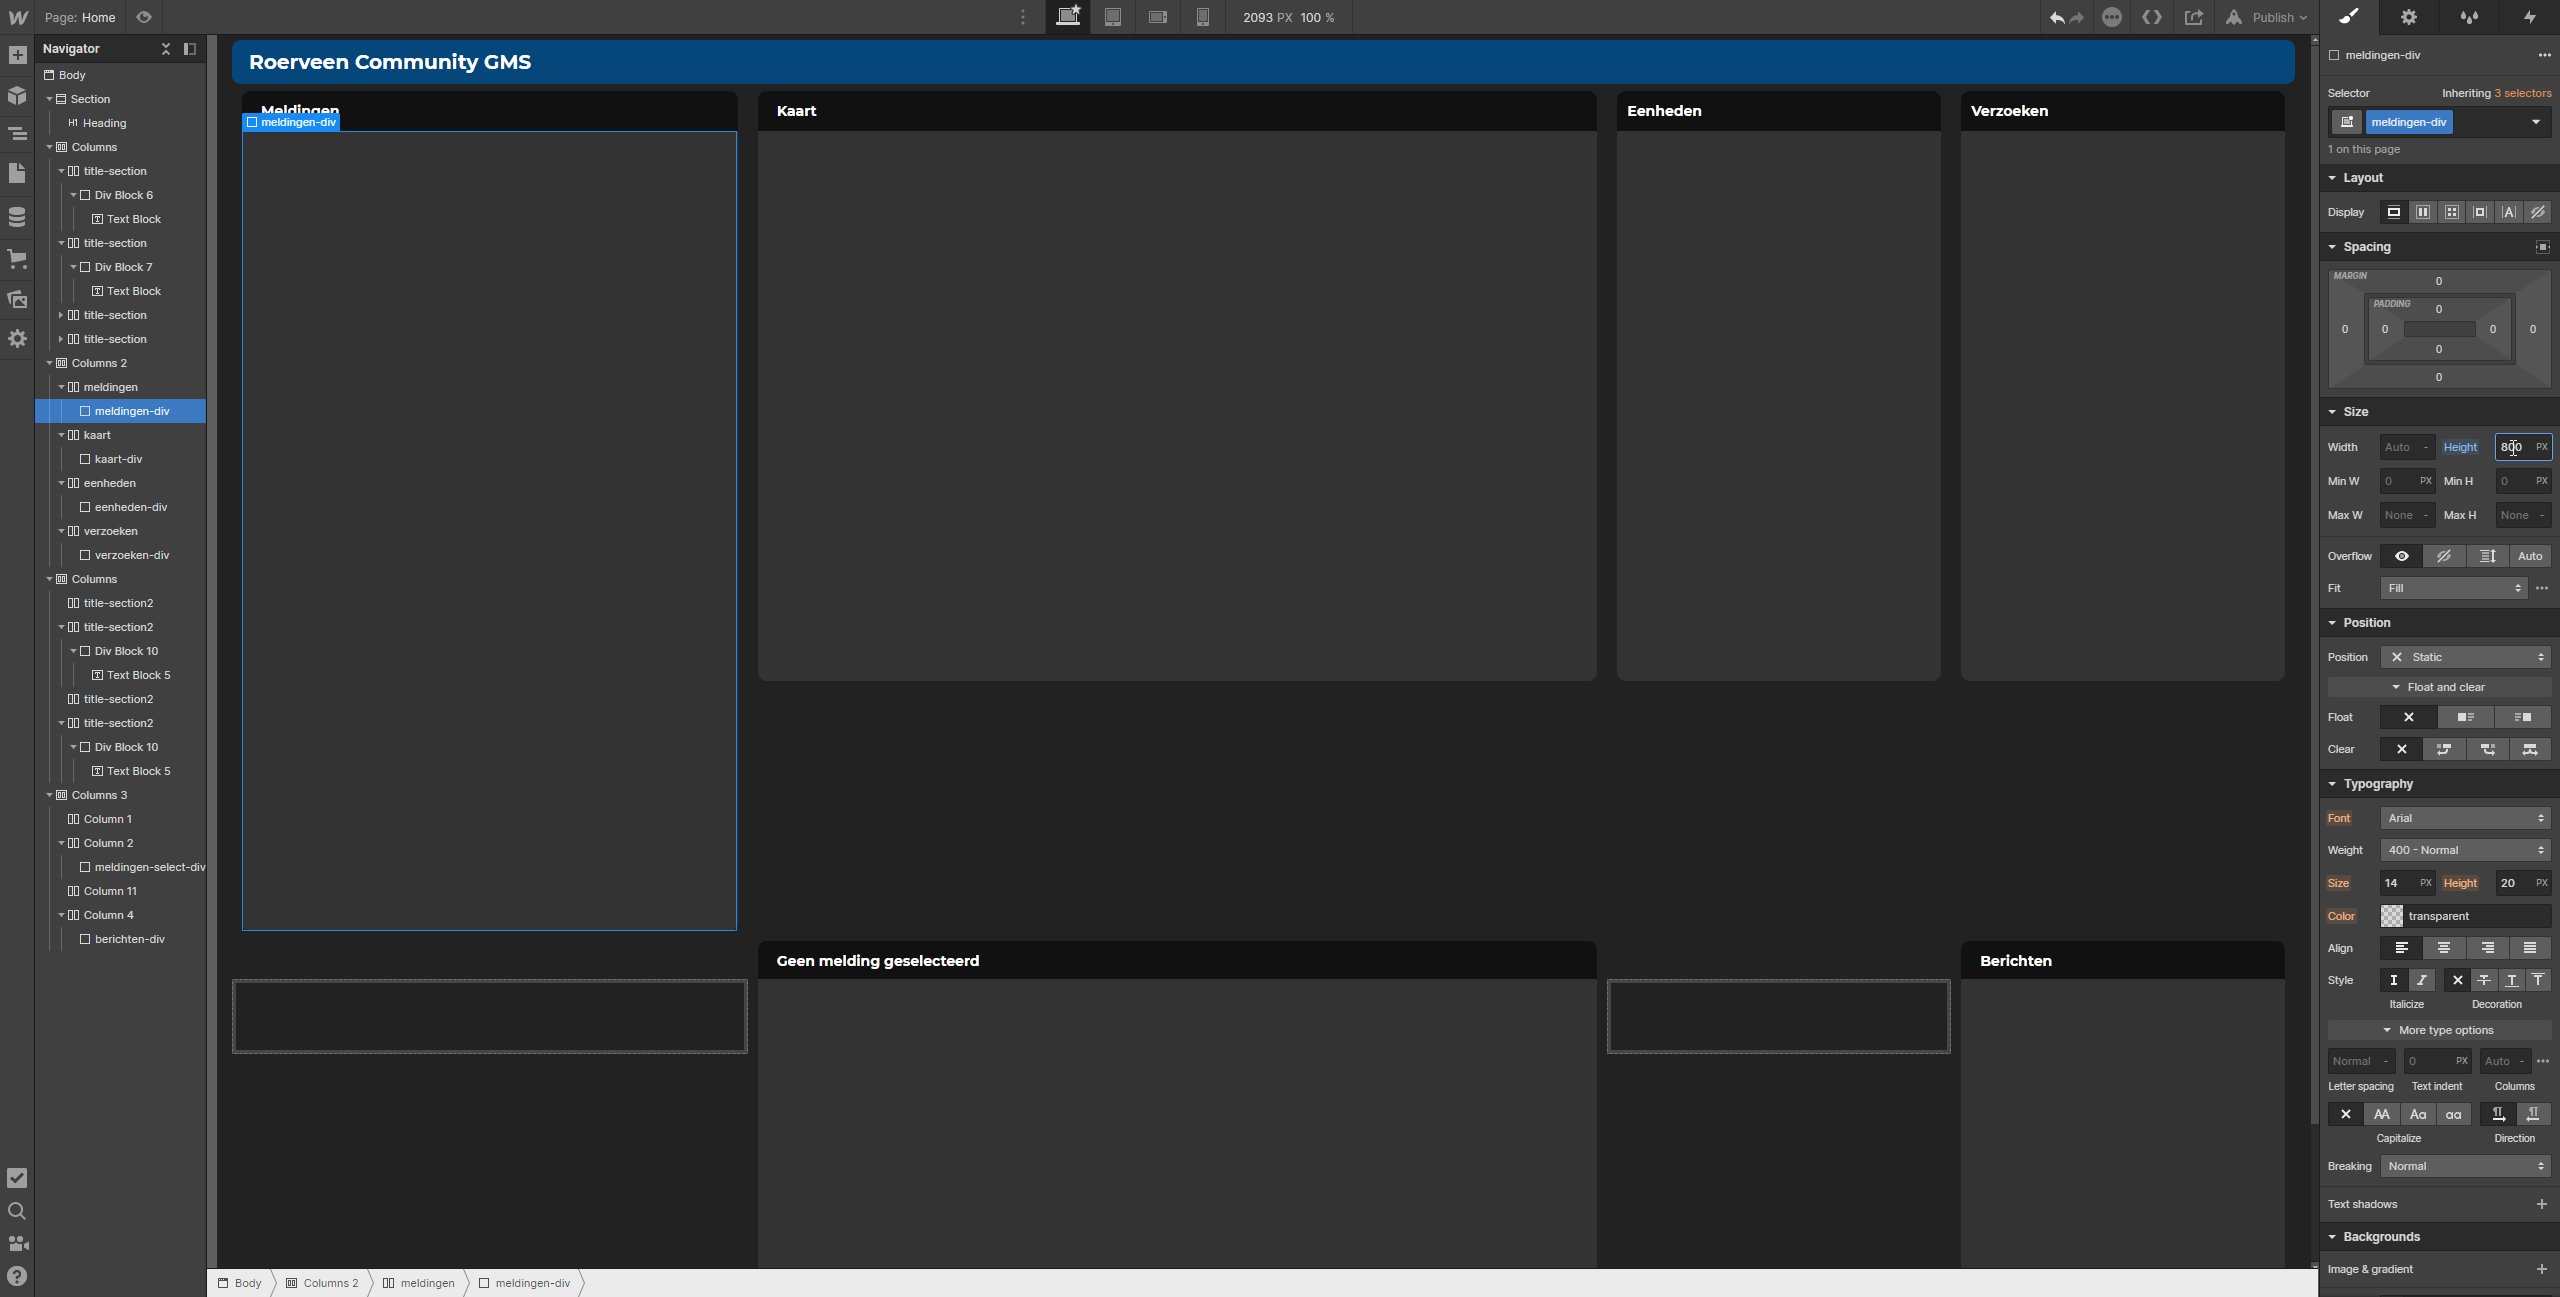Viewport: 2560px width, 1297px height.
Task: Open the Pages panel icon
Action: [x=17, y=174]
